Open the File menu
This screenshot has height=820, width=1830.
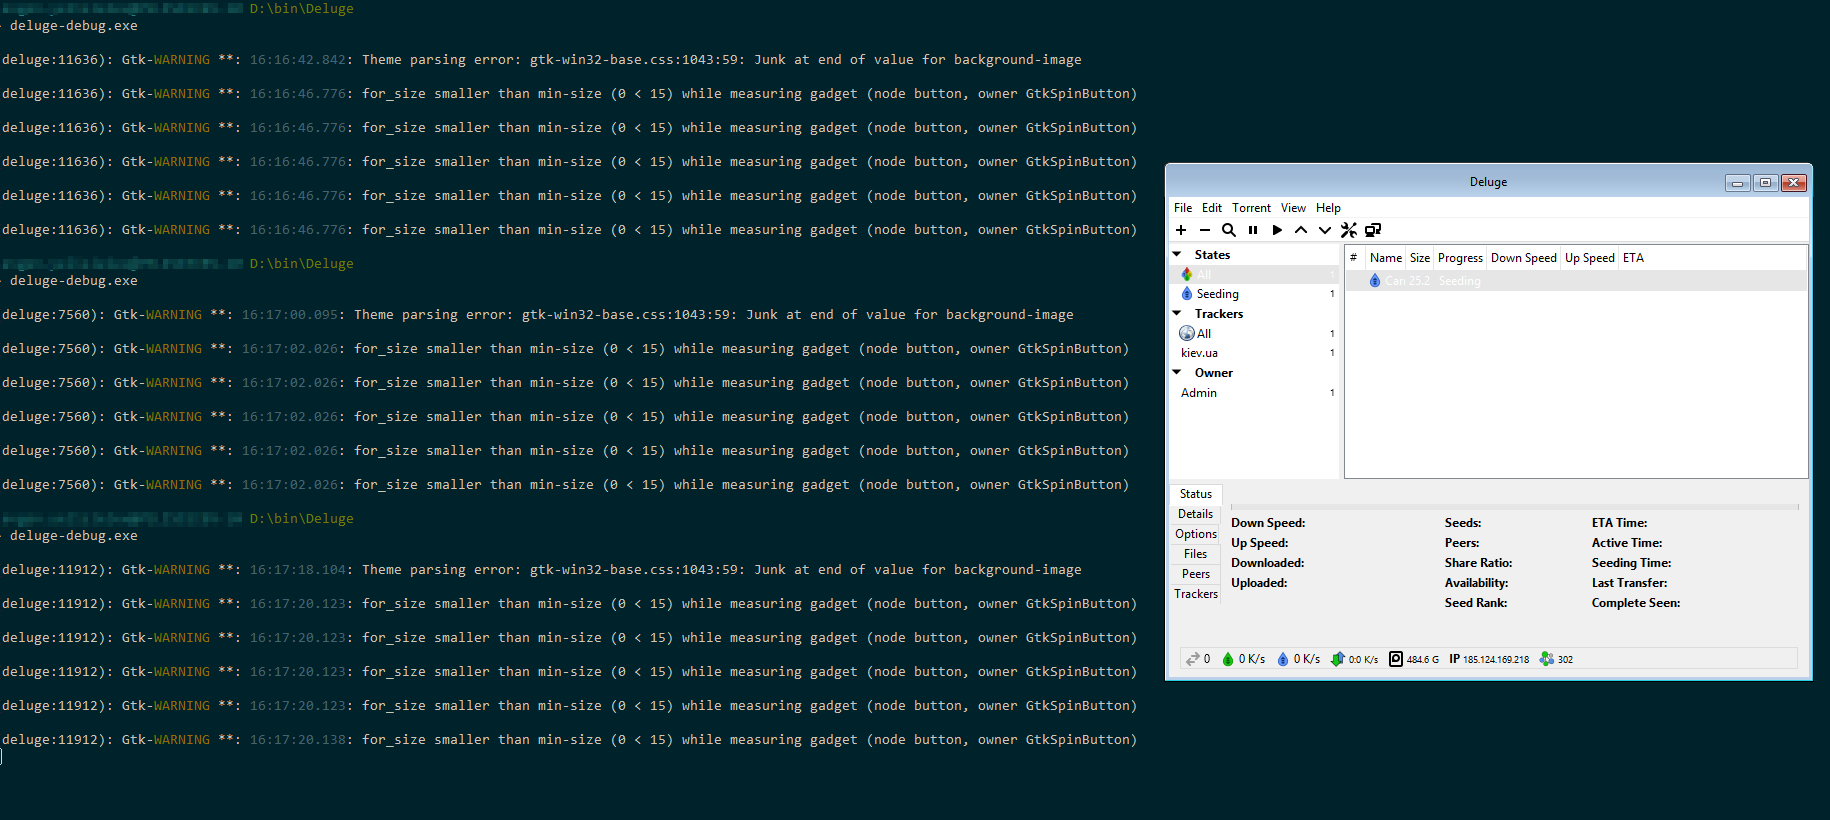[1183, 208]
